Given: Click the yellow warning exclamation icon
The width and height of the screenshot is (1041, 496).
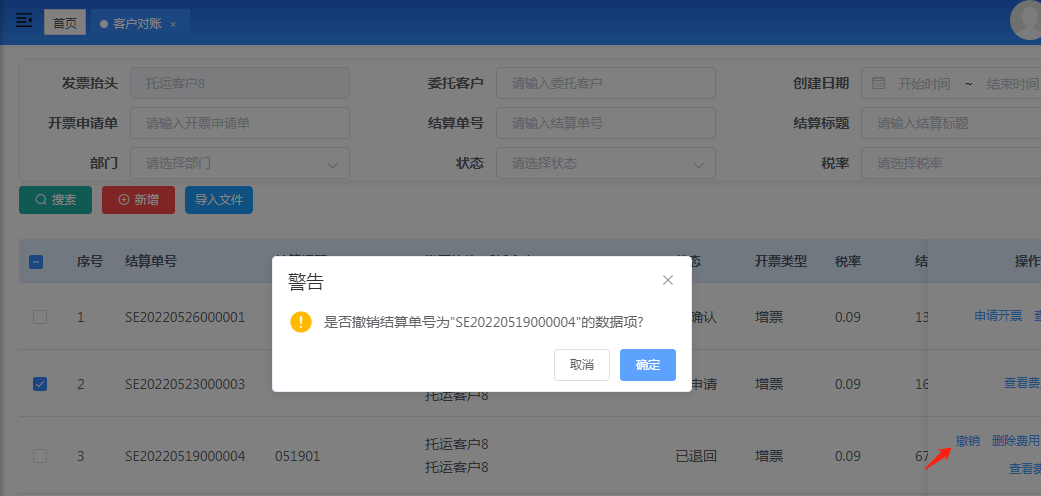Looking at the screenshot, I should 301,323.
